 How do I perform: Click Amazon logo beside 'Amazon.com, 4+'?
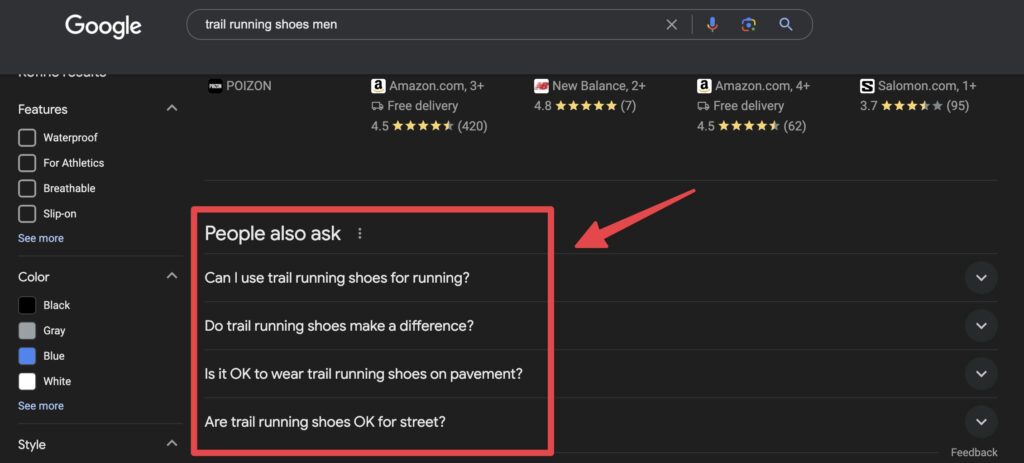click(704, 86)
